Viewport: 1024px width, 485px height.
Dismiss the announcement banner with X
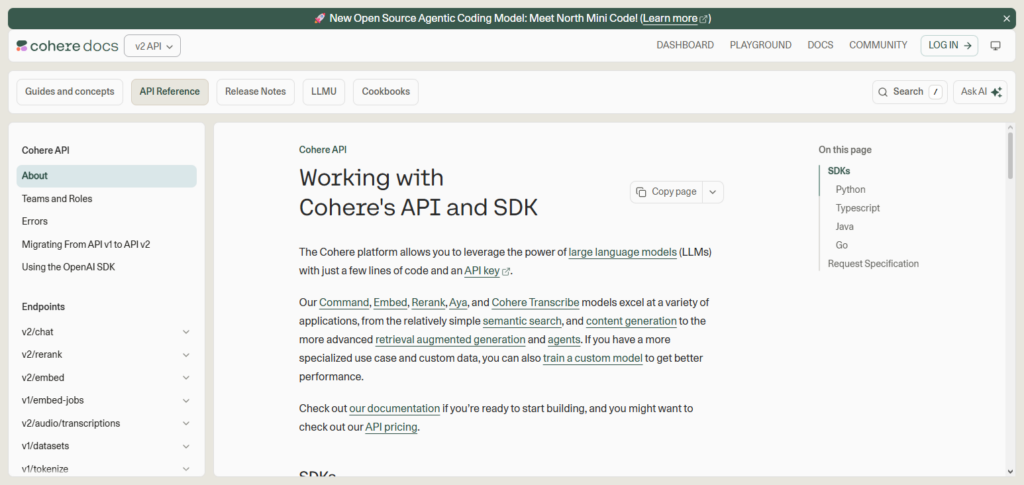click(x=1006, y=18)
